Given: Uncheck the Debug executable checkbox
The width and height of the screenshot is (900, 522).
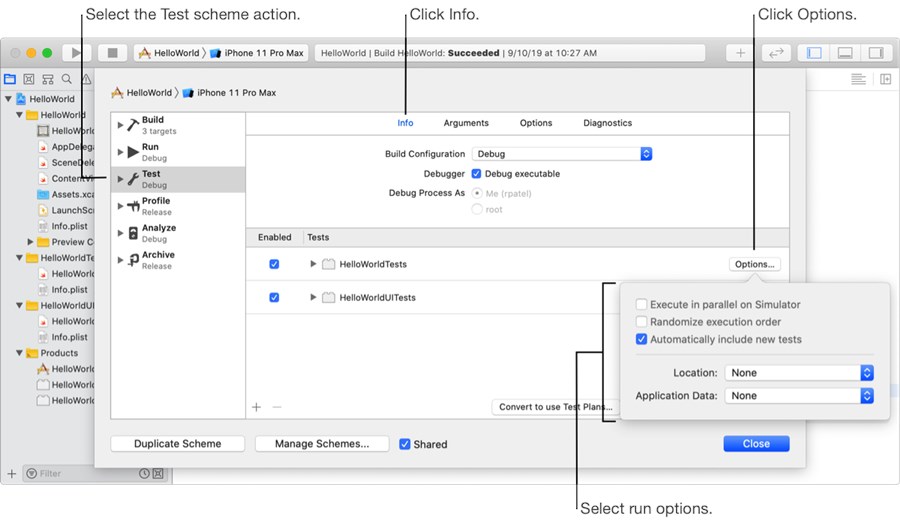Looking at the screenshot, I should (477, 174).
